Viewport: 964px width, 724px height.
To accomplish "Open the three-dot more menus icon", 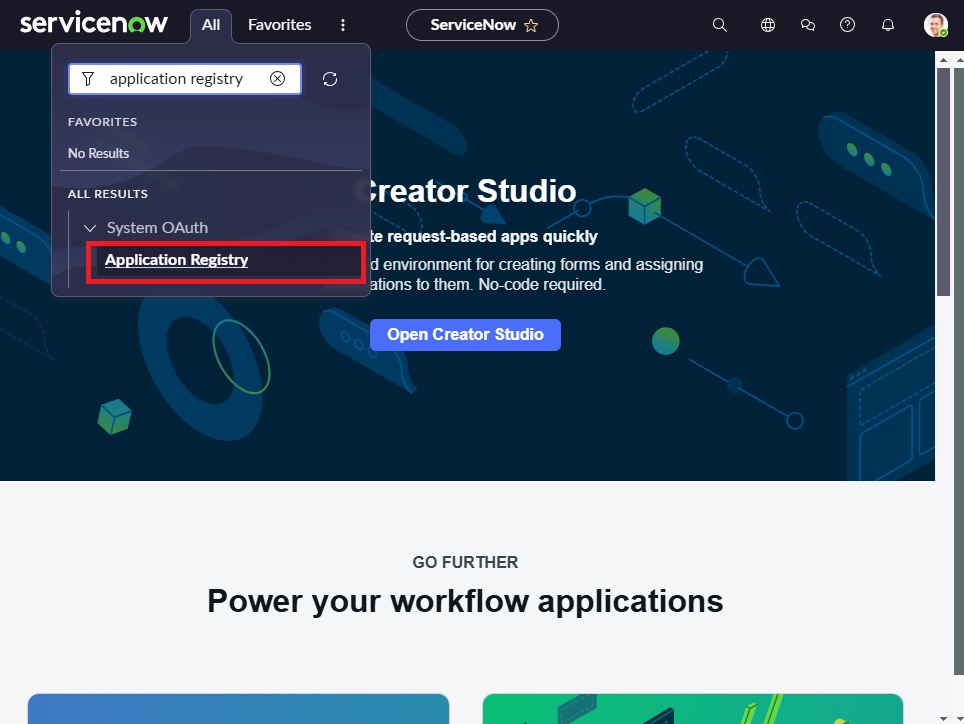I will pos(343,25).
